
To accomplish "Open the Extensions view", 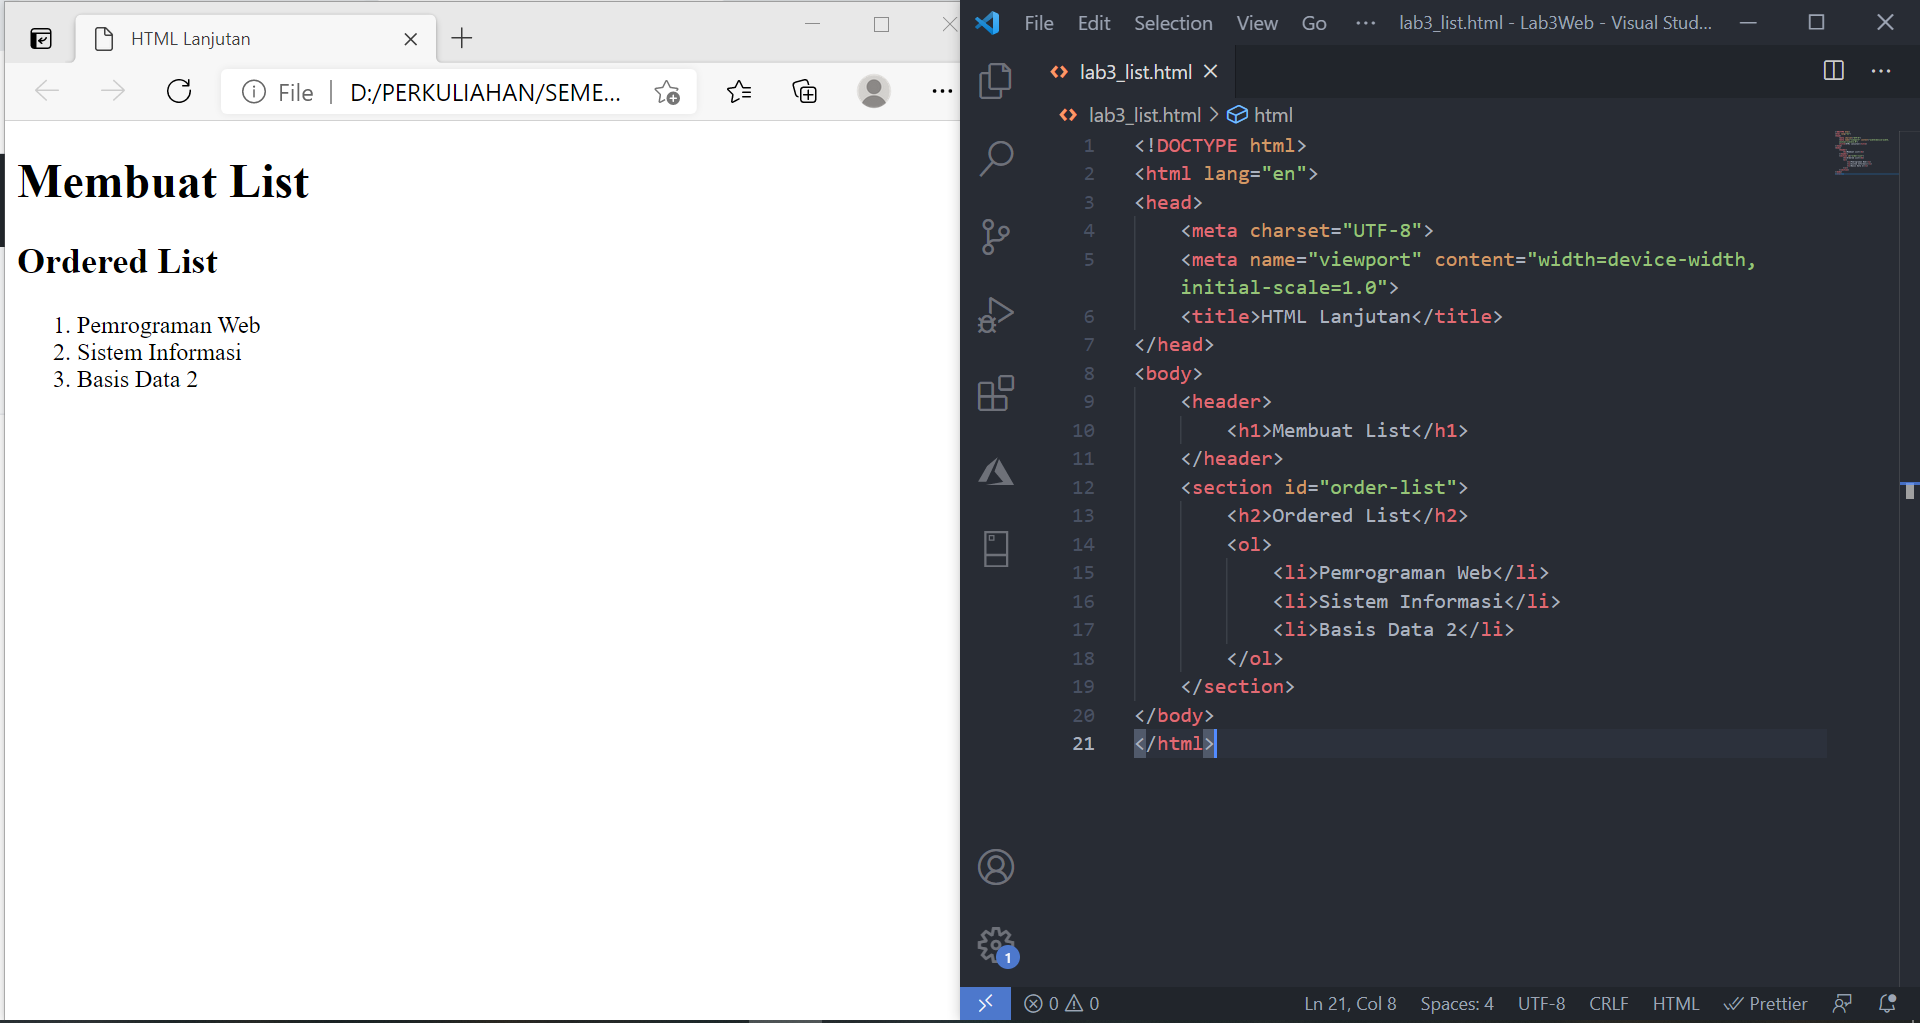I will [996, 392].
